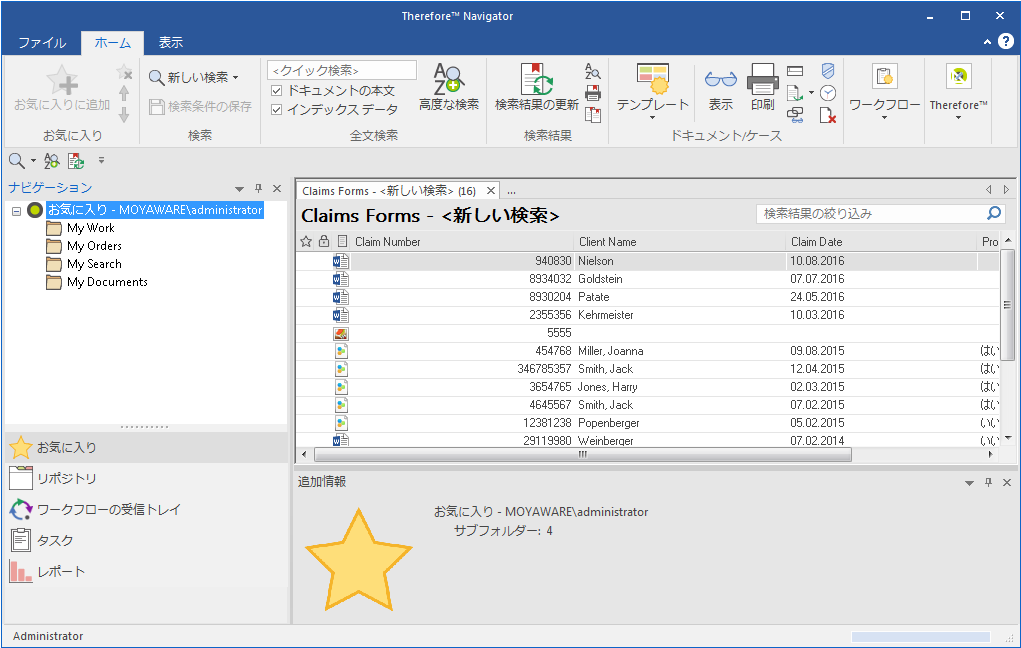Click the glasses 表示 view icon
Viewport: 1021px width, 648px height.
(720, 79)
